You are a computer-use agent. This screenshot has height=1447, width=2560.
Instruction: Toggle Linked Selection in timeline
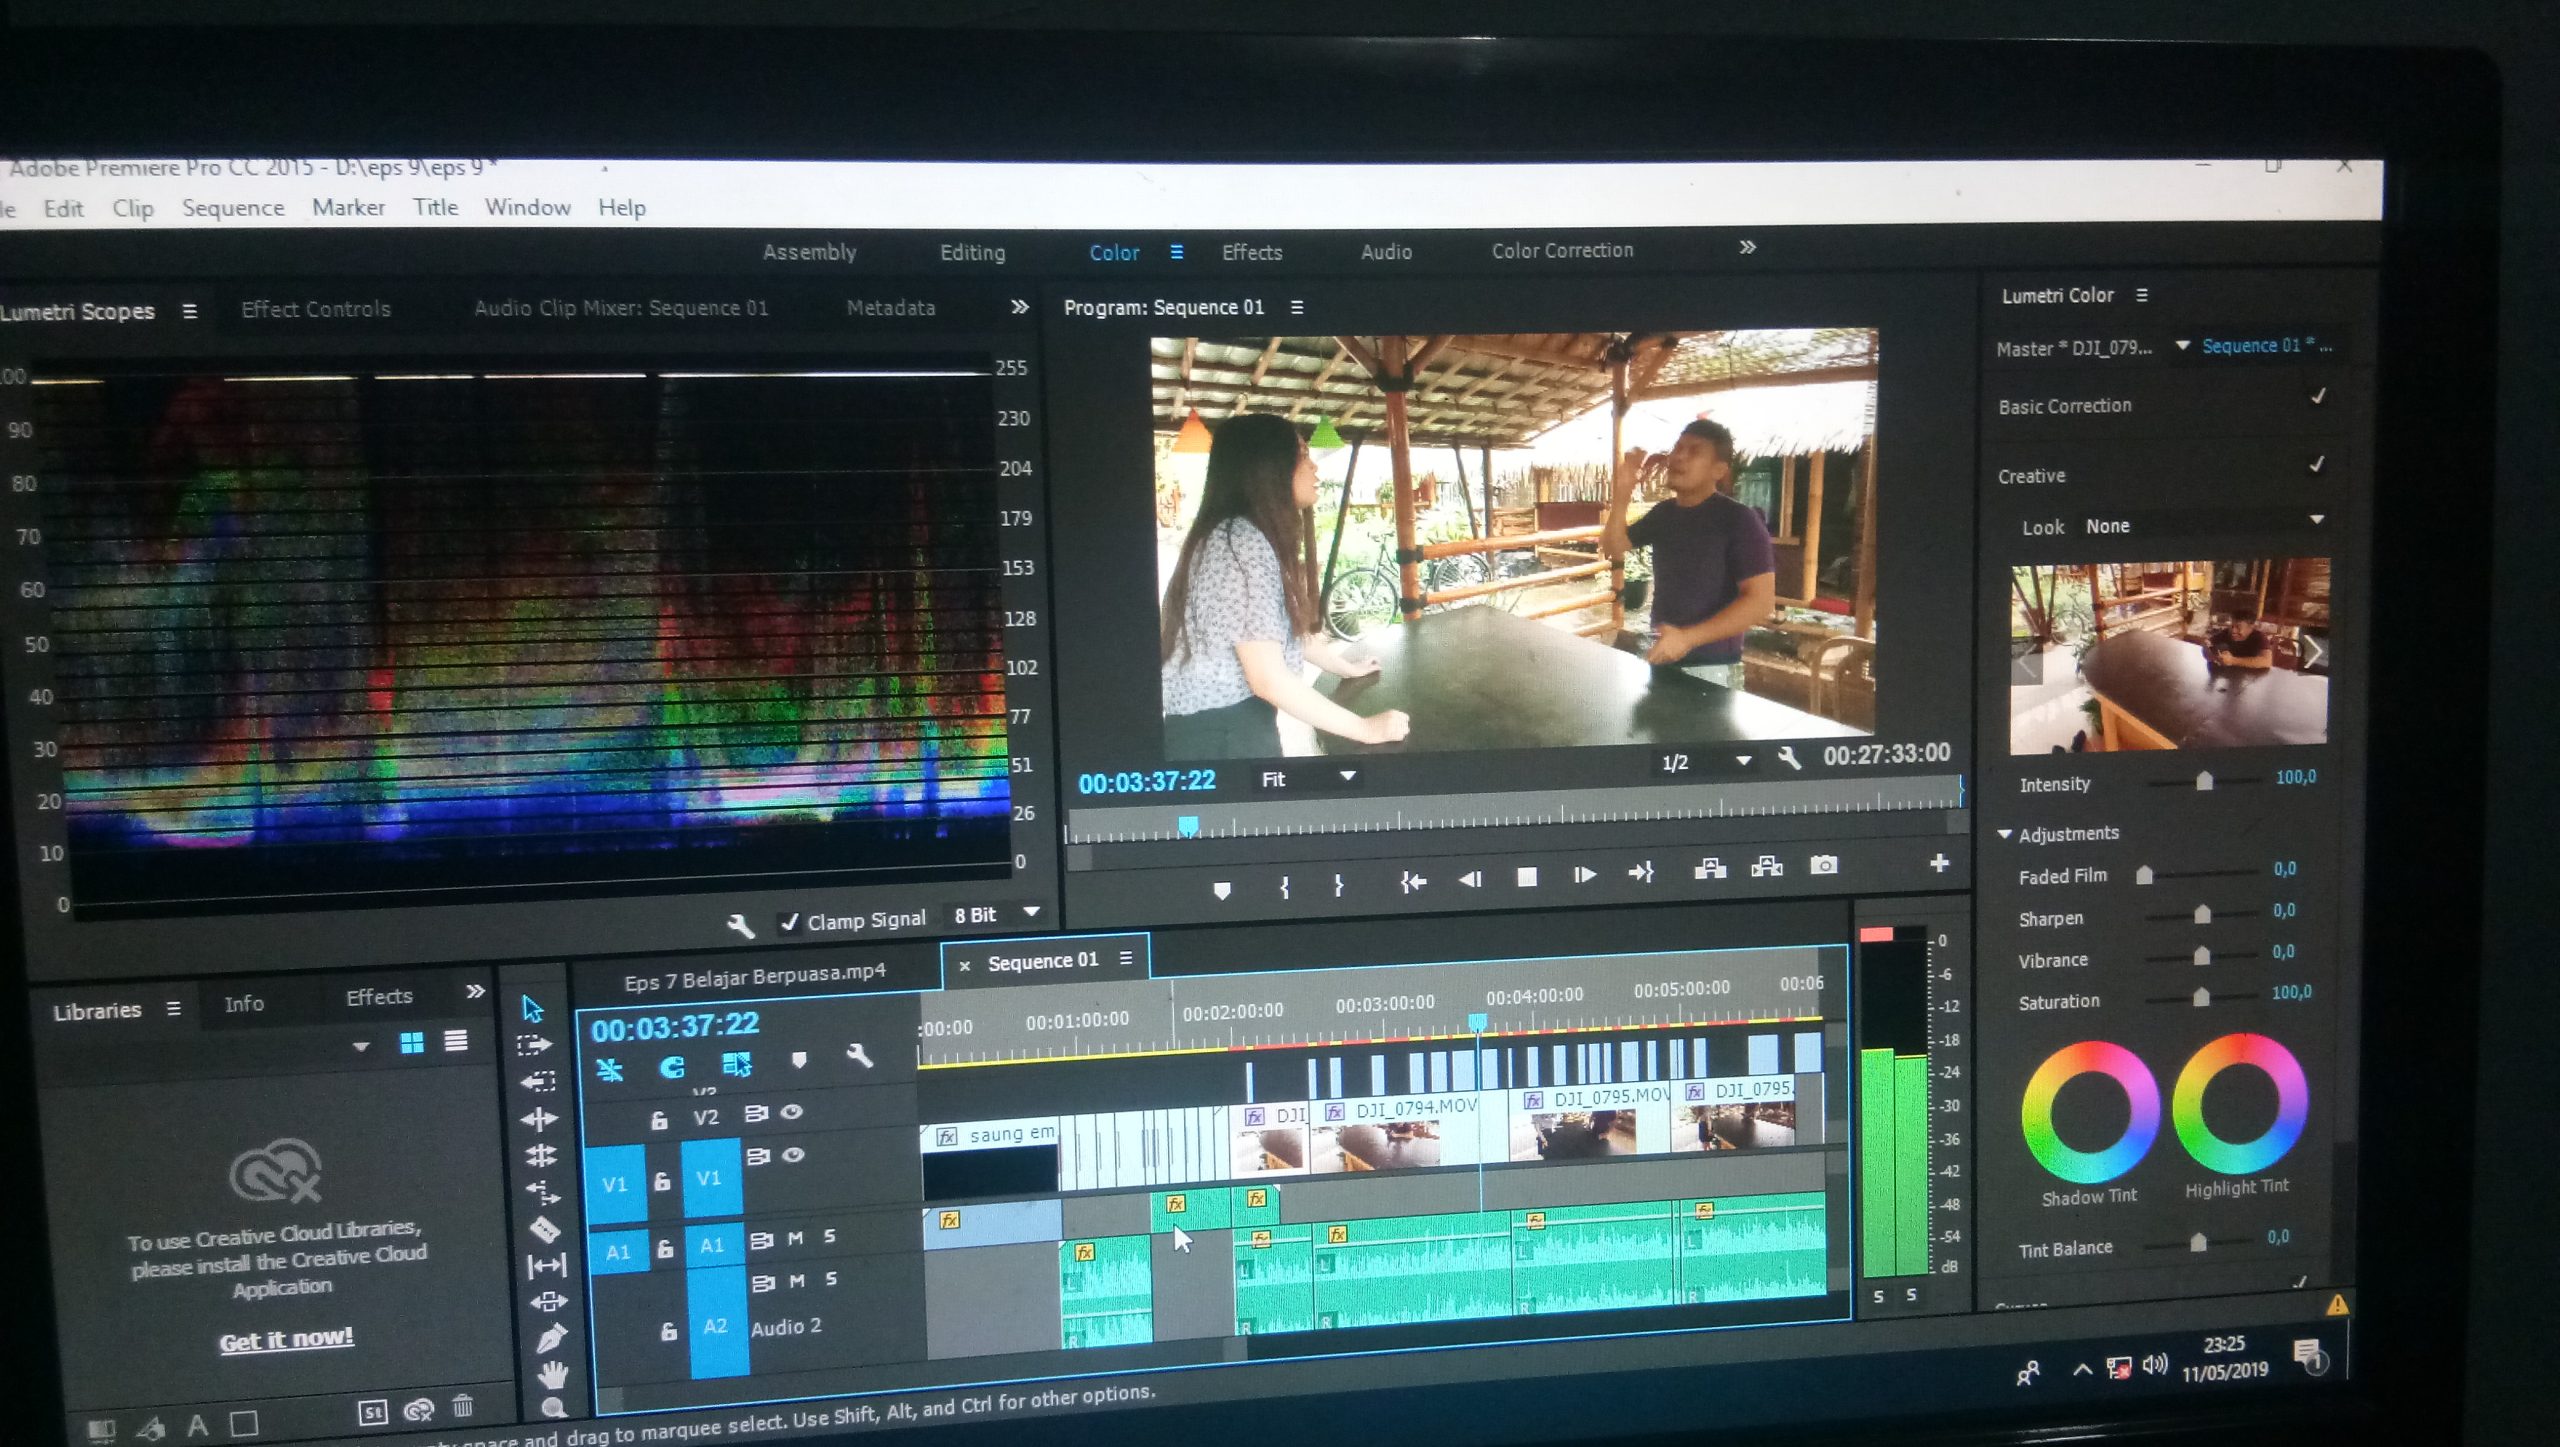coord(737,1063)
